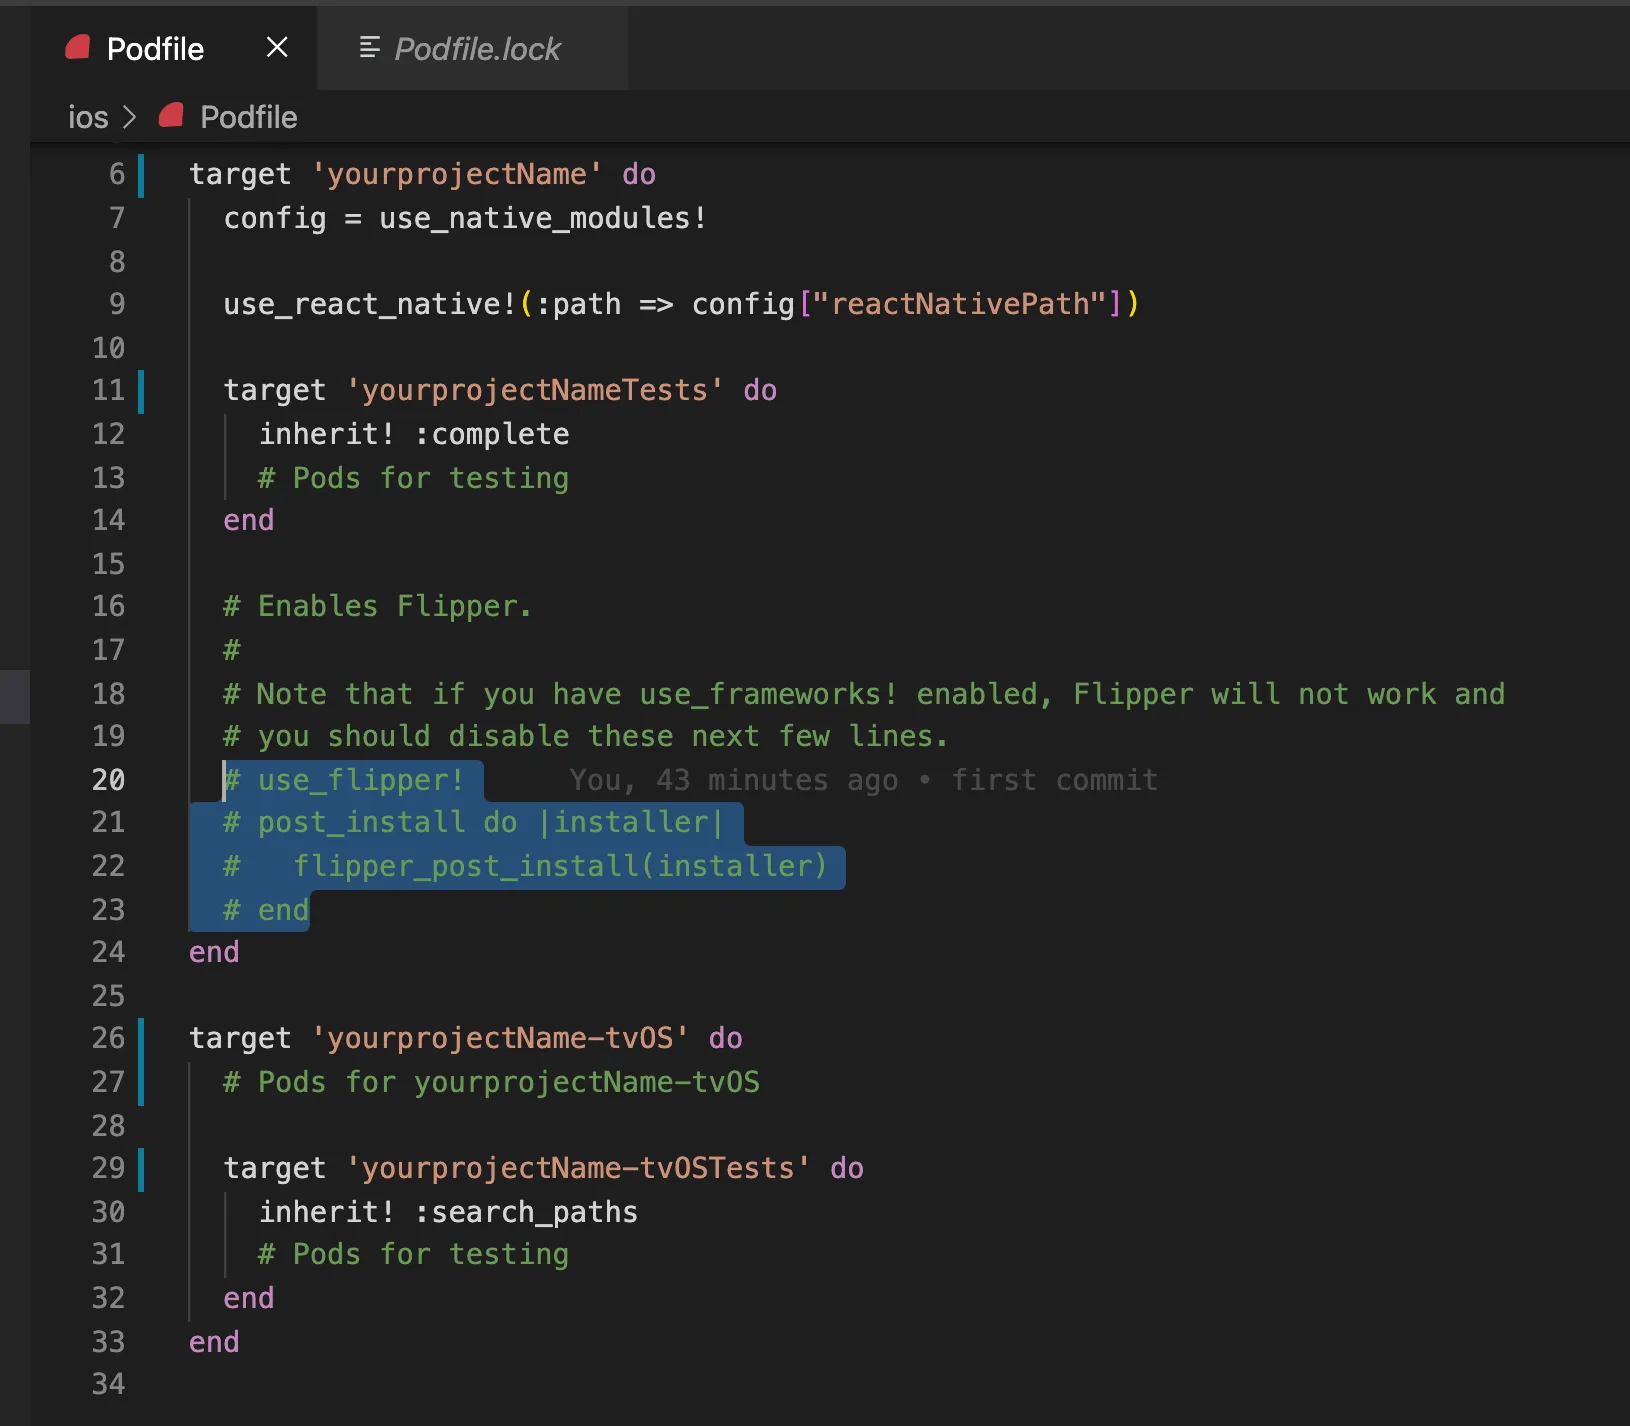Screen dimensions: 1630x1426
Task: Click 'inherit! :search_paths' on line 30
Action: pyautogui.click(x=448, y=1212)
